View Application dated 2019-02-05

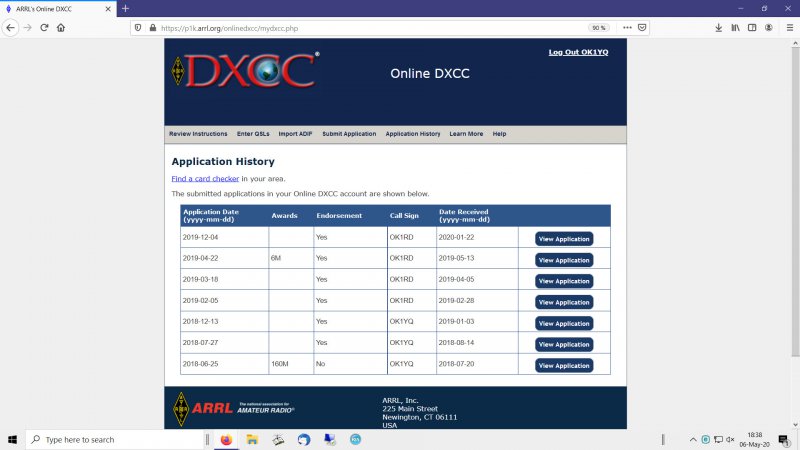564,302
